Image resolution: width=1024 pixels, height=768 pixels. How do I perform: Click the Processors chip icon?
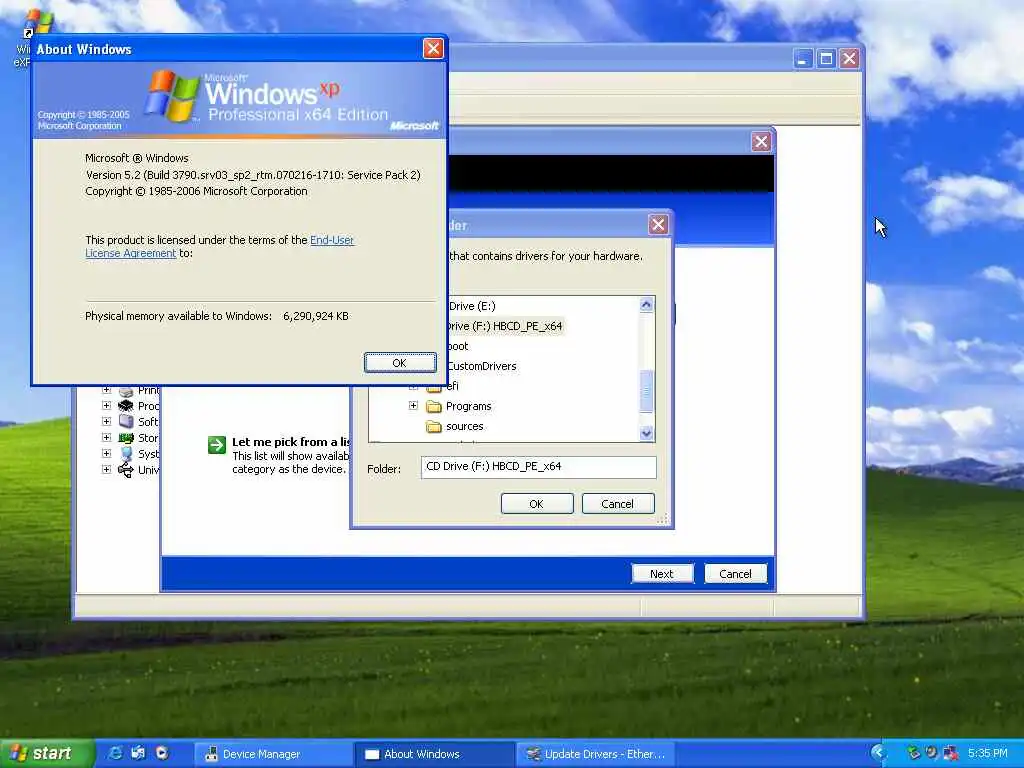pos(126,406)
